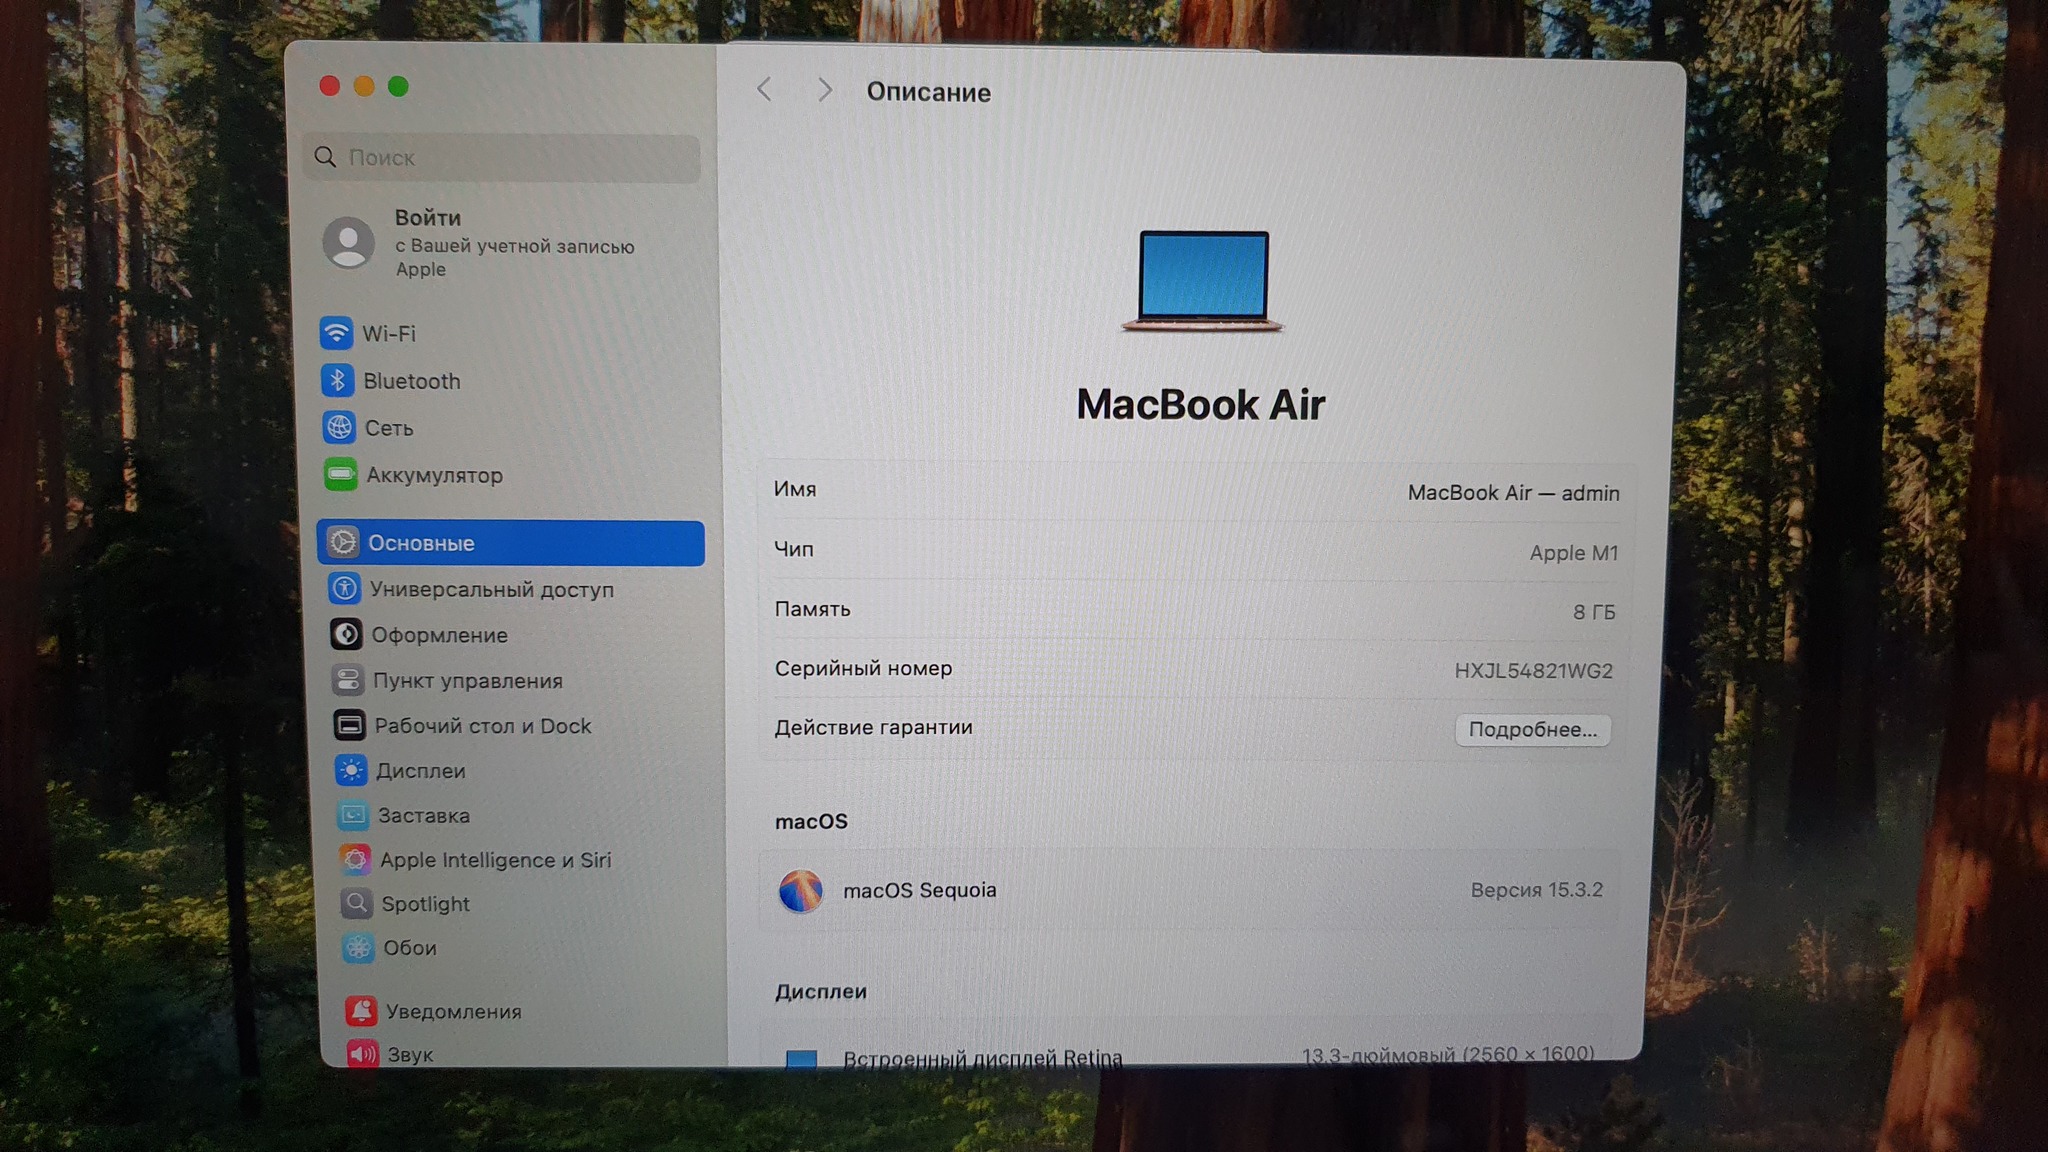The width and height of the screenshot is (2048, 1152).
Task: Click the Подробнее... warranty button
Action: click(1532, 730)
